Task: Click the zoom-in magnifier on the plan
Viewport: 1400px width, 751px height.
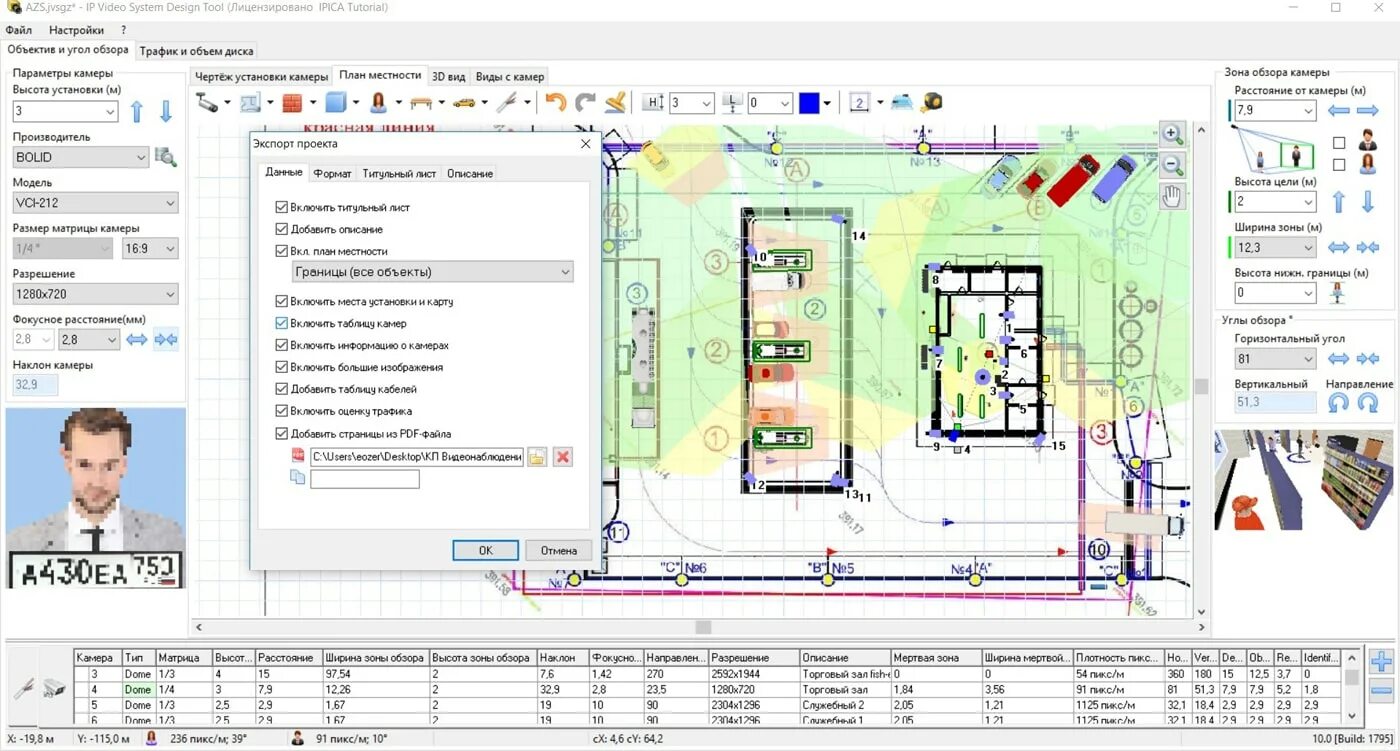Action: (1172, 133)
